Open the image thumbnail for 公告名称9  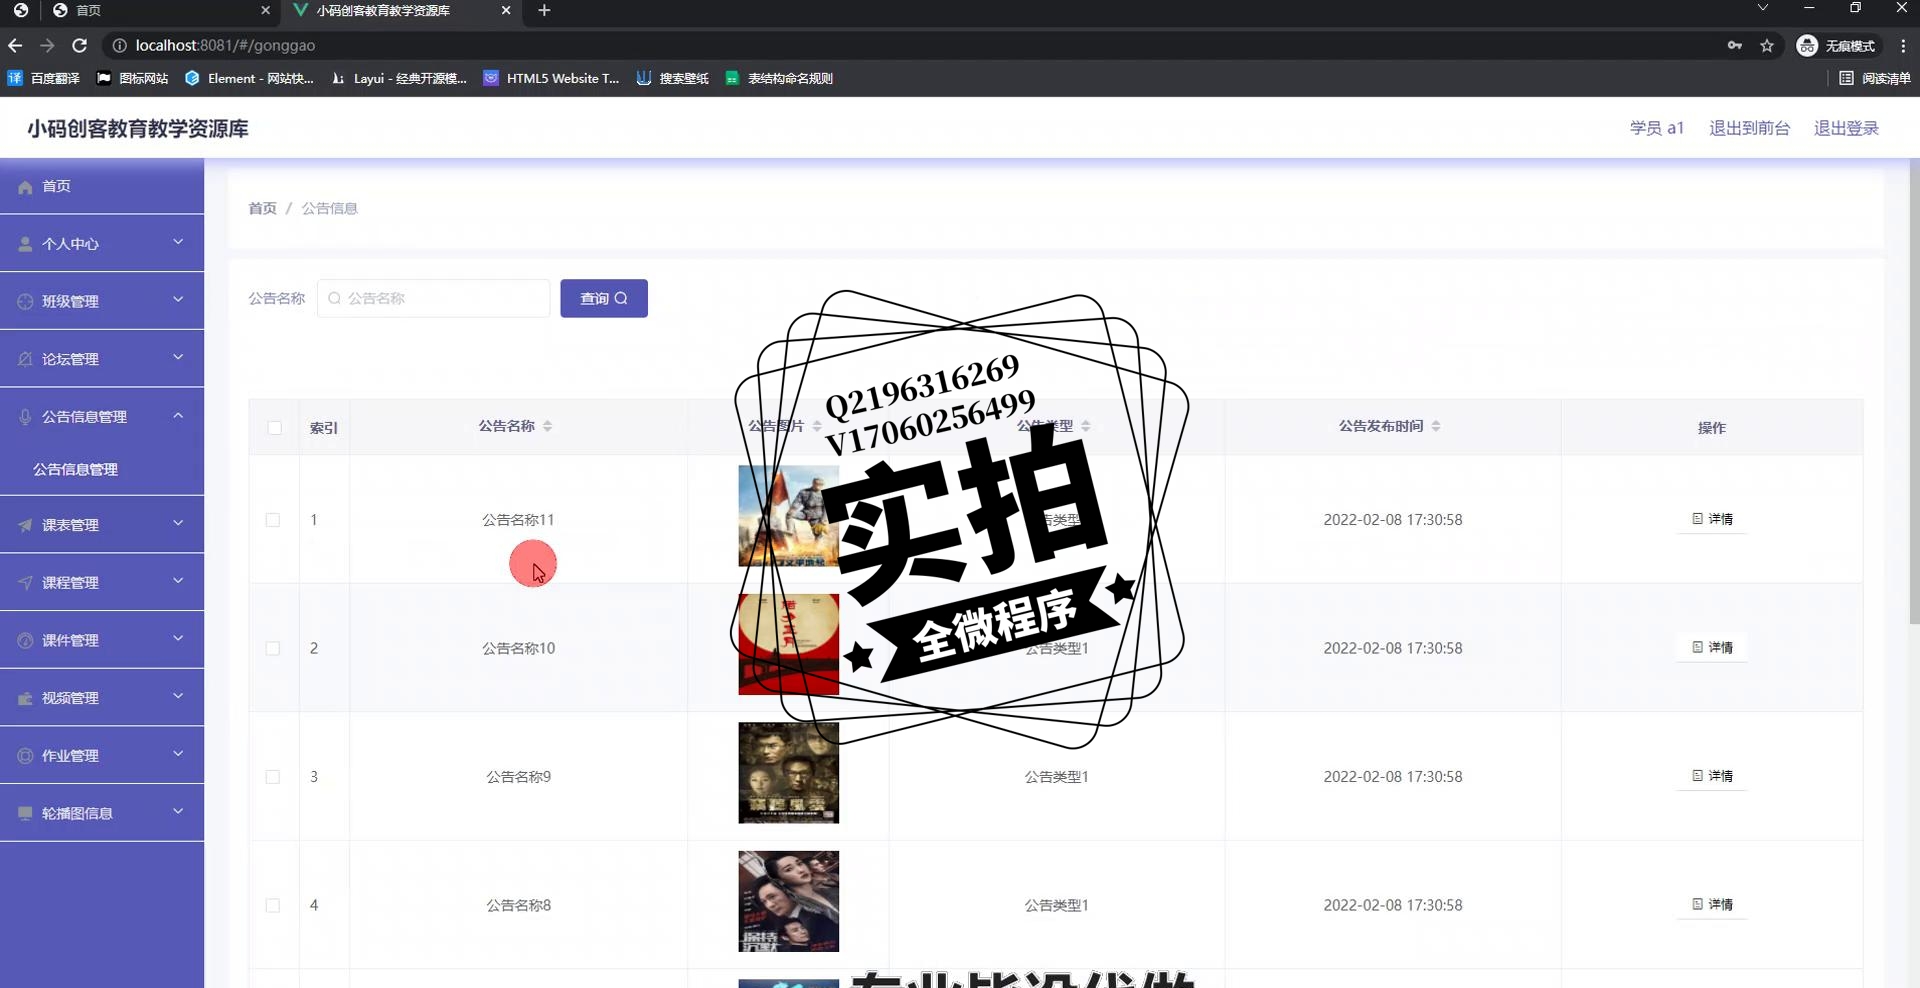point(788,773)
